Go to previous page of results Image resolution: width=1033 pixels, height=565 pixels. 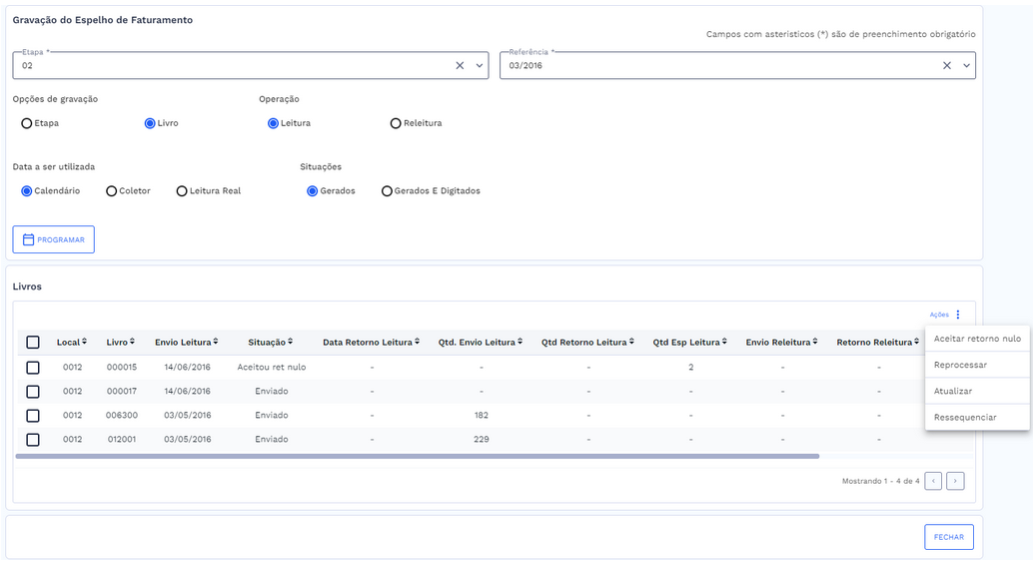pyautogui.click(x=933, y=481)
